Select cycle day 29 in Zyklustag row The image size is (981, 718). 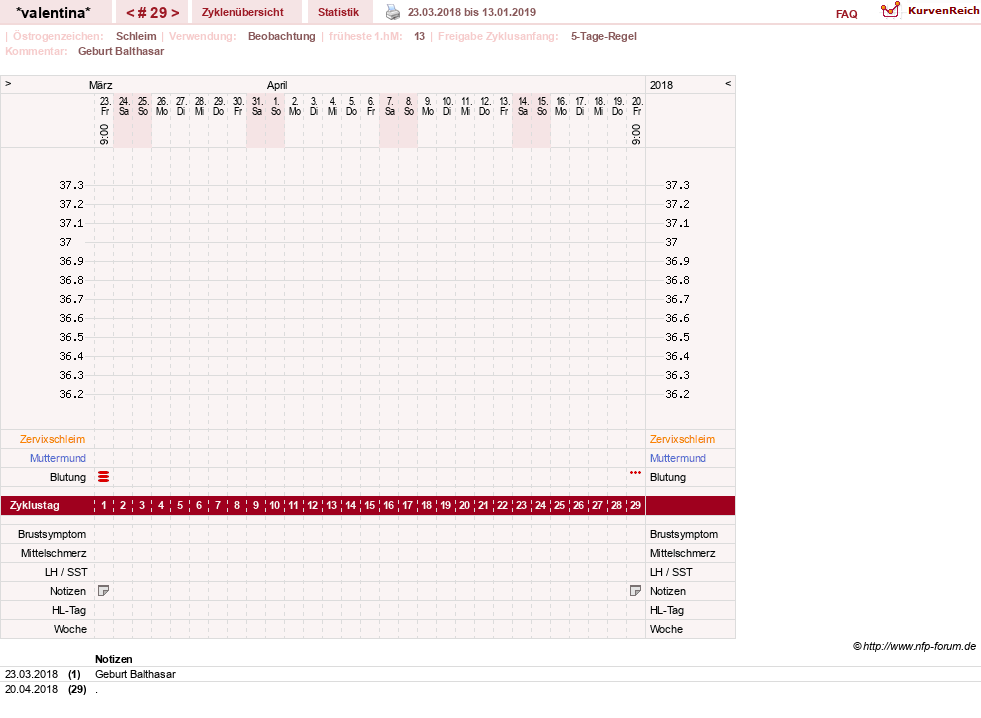click(x=635, y=505)
